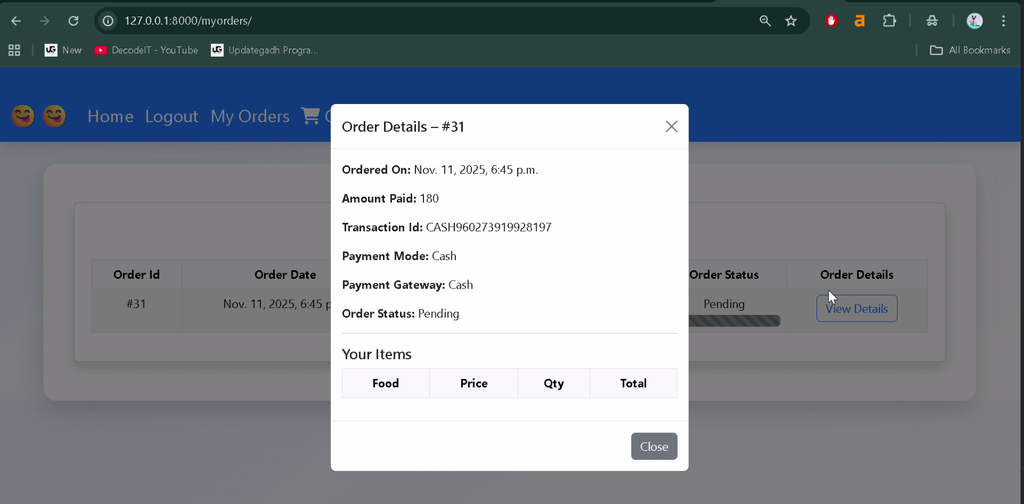Viewport: 1024px width, 504px height.
Task: Click the zoom magnifier icon in address bar
Action: point(765,21)
